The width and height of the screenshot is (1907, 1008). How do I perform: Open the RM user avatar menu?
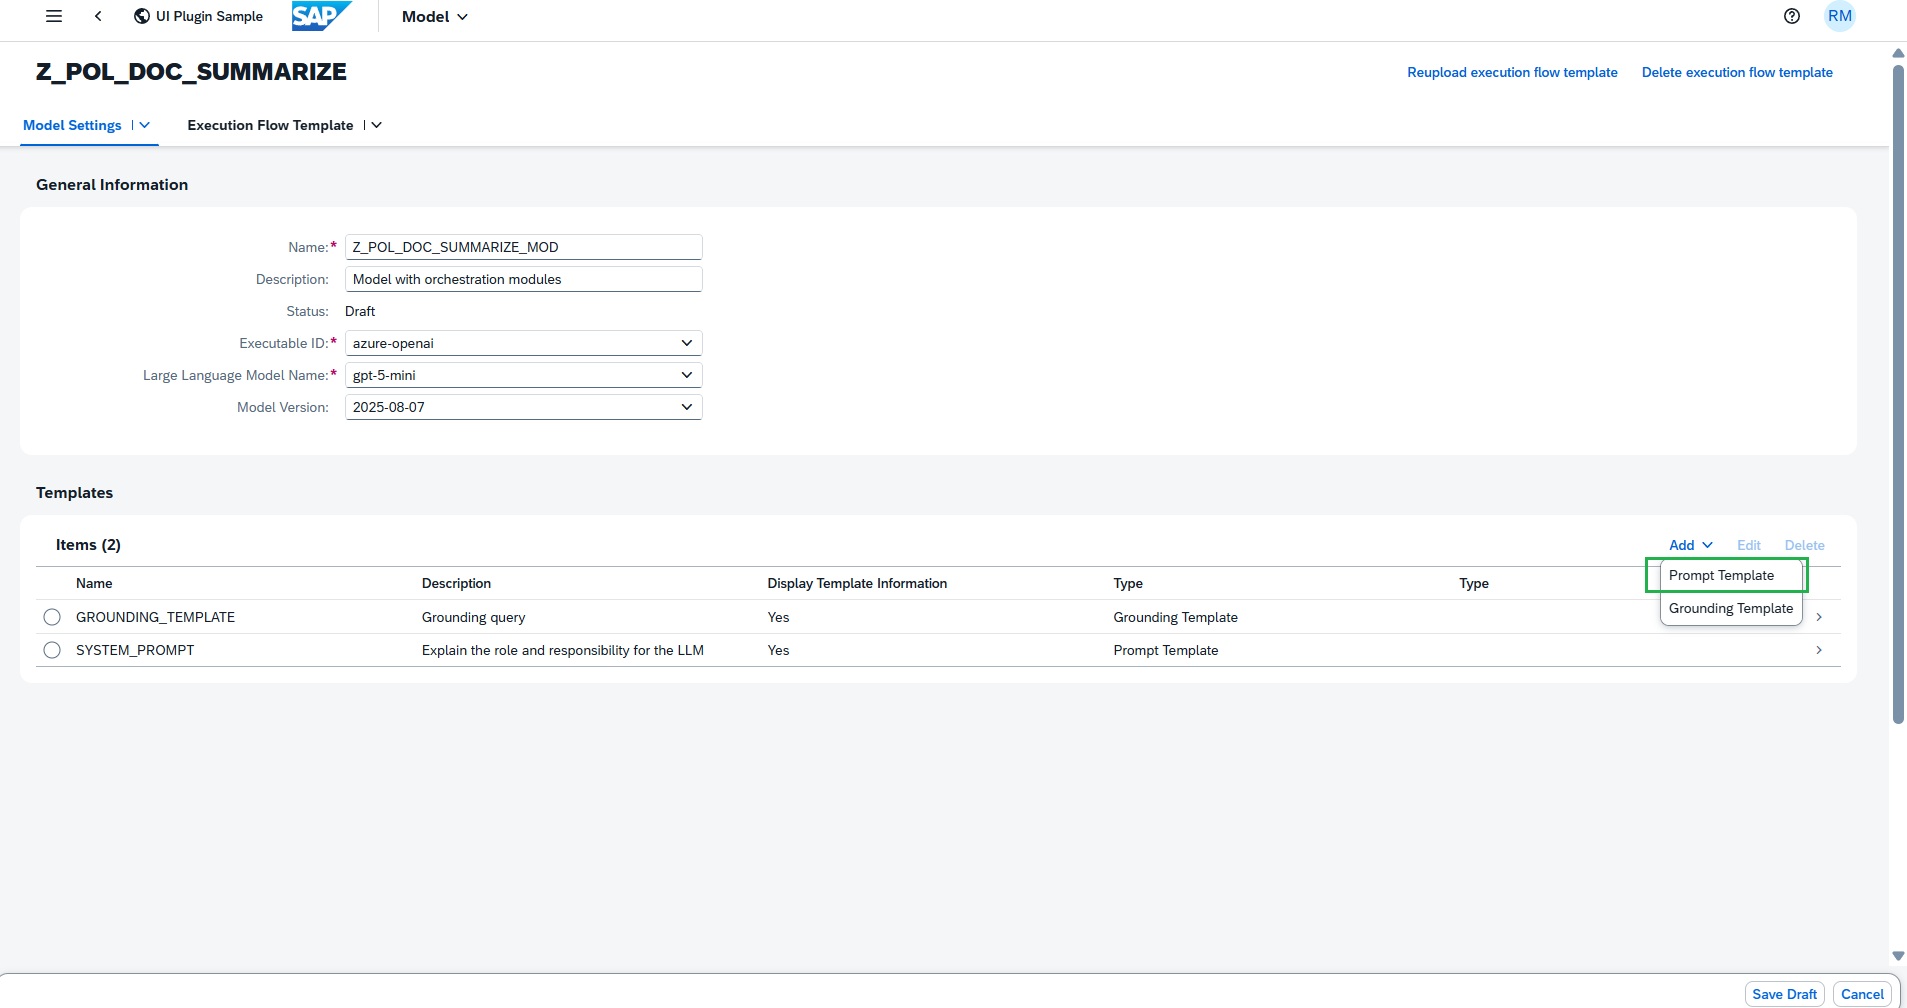click(1840, 16)
